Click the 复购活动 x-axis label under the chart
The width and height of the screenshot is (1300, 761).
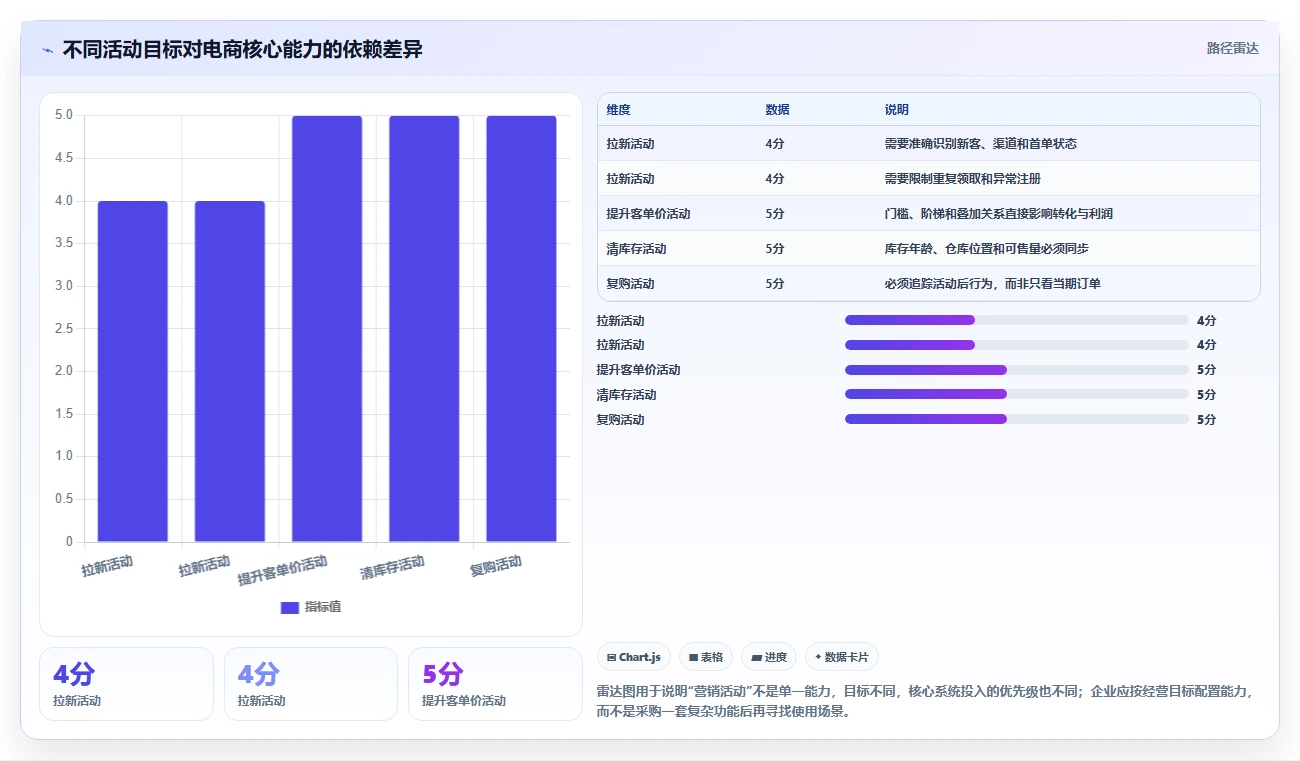(x=496, y=566)
